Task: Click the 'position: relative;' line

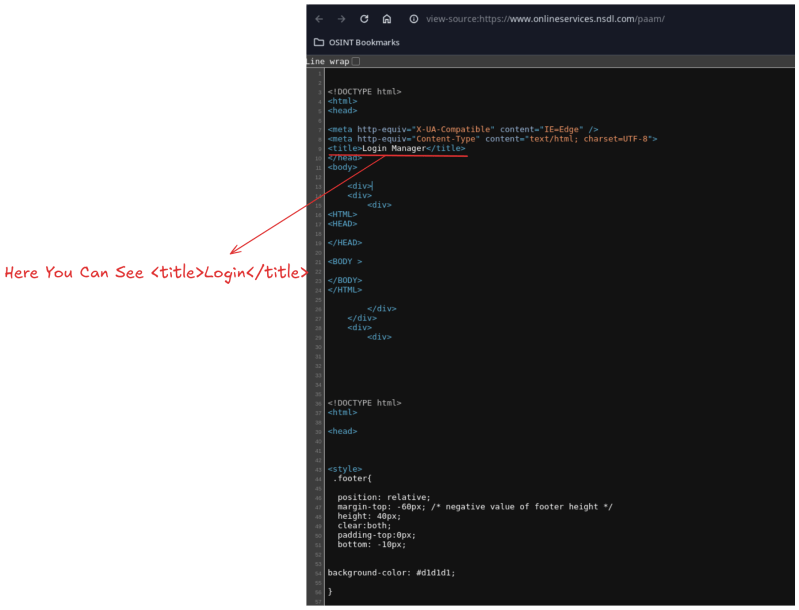Action: tap(384, 497)
